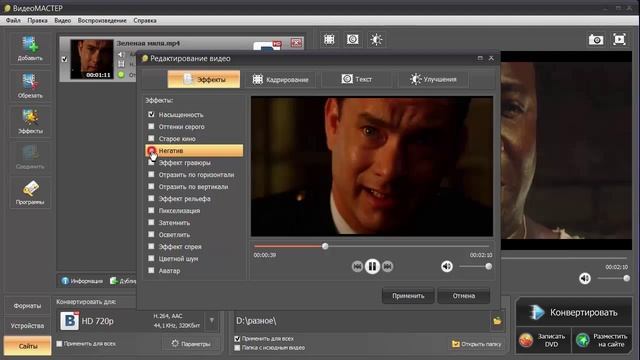Toggle Применить для всех under format

coord(59,344)
